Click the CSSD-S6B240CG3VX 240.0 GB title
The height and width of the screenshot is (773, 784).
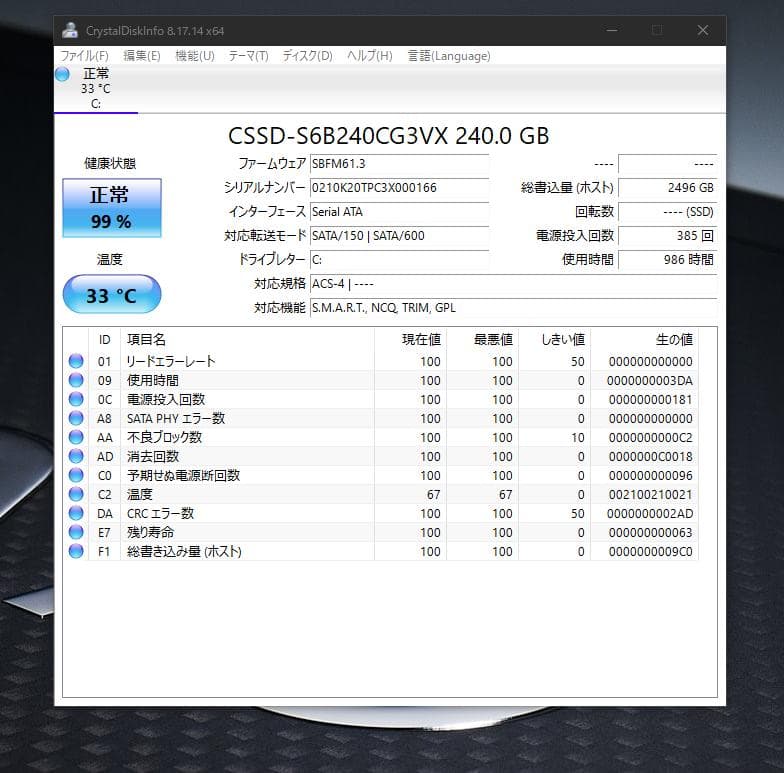pos(388,136)
